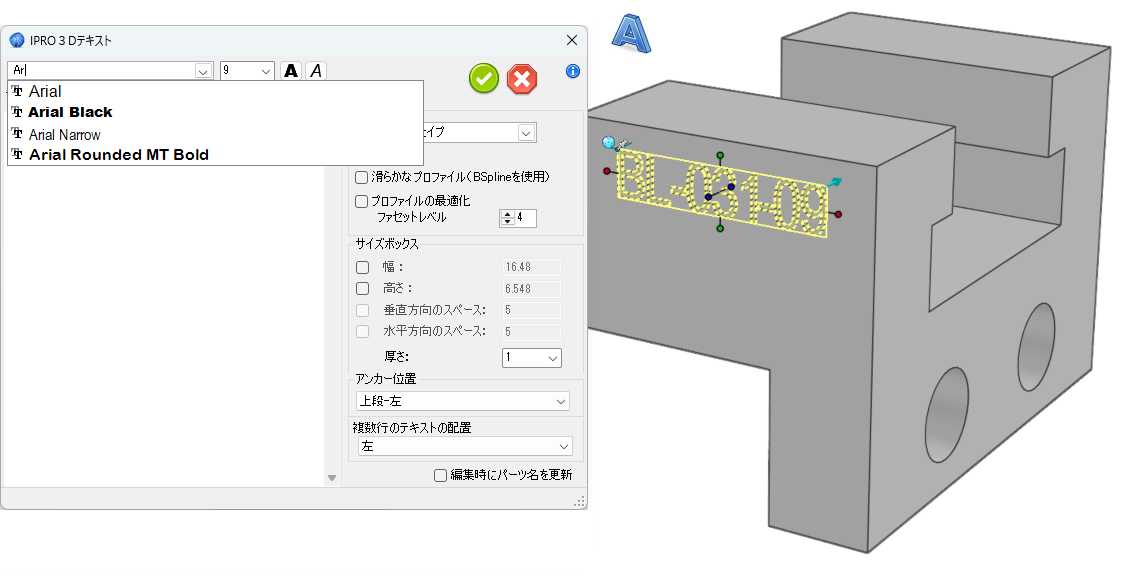Image resolution: width=1122 pixels, height=576 pixels.
Task: Click the teal arrow handle on the text box
Action: (x=834, y=183)
